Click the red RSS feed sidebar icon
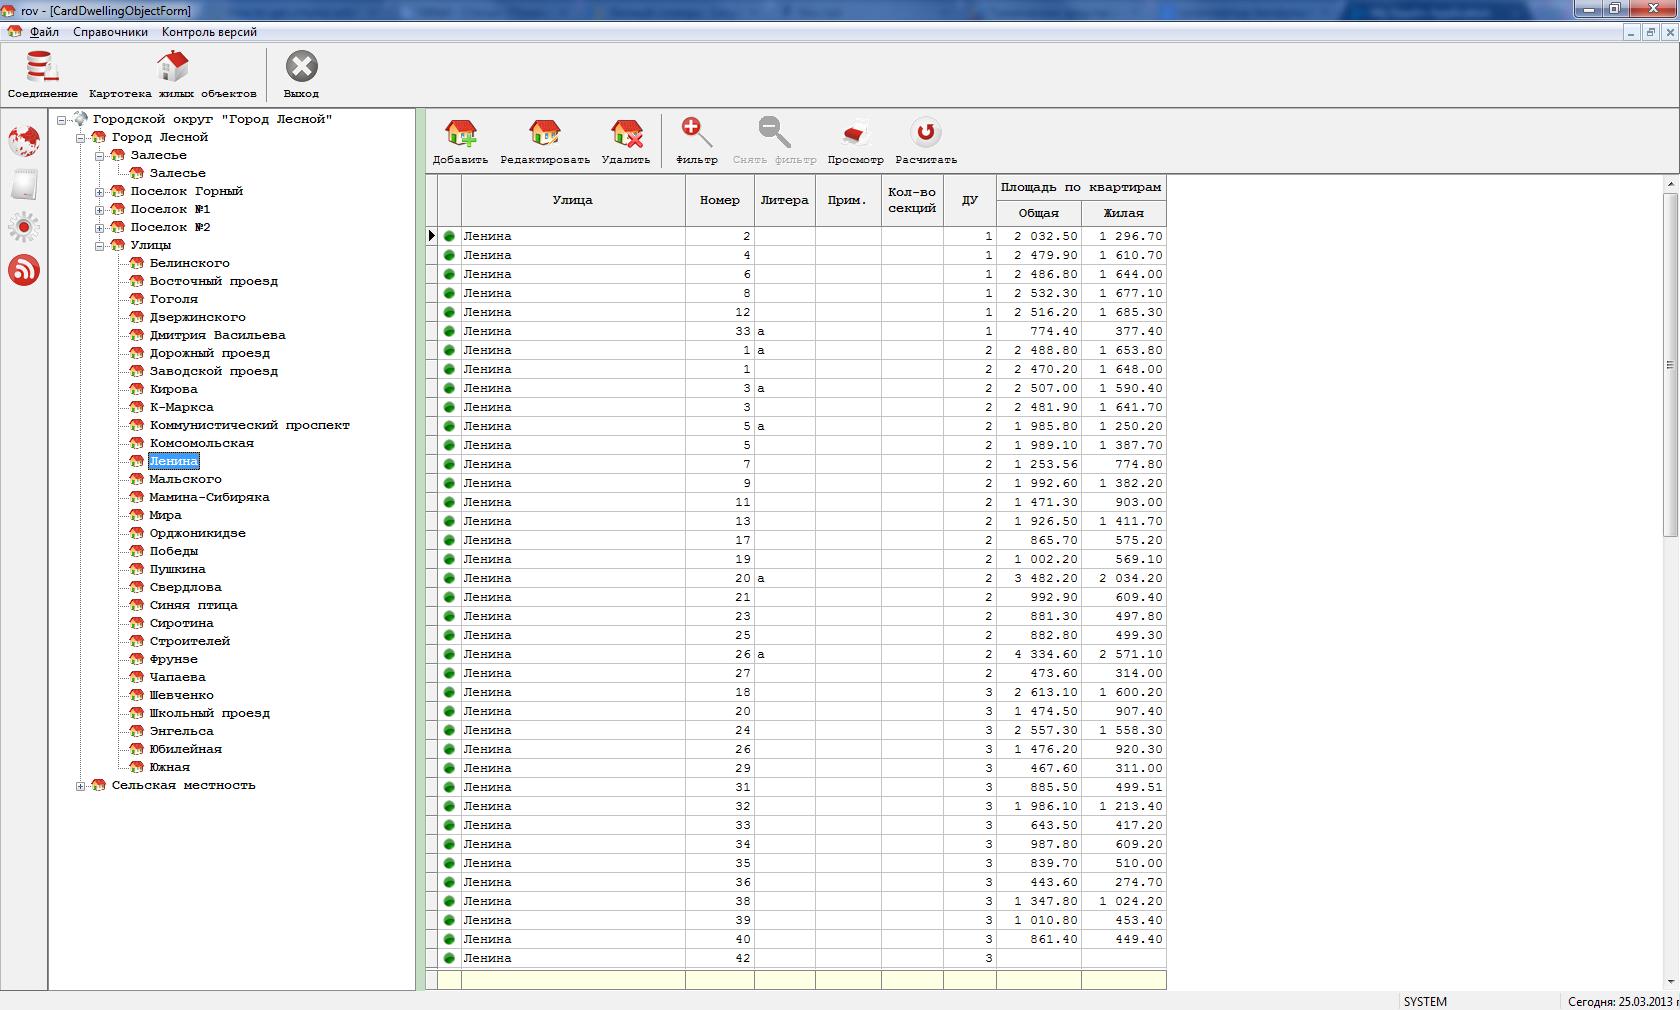Image resolution: width=1680 pixels, height=1010 pixels. coord(24,270)
